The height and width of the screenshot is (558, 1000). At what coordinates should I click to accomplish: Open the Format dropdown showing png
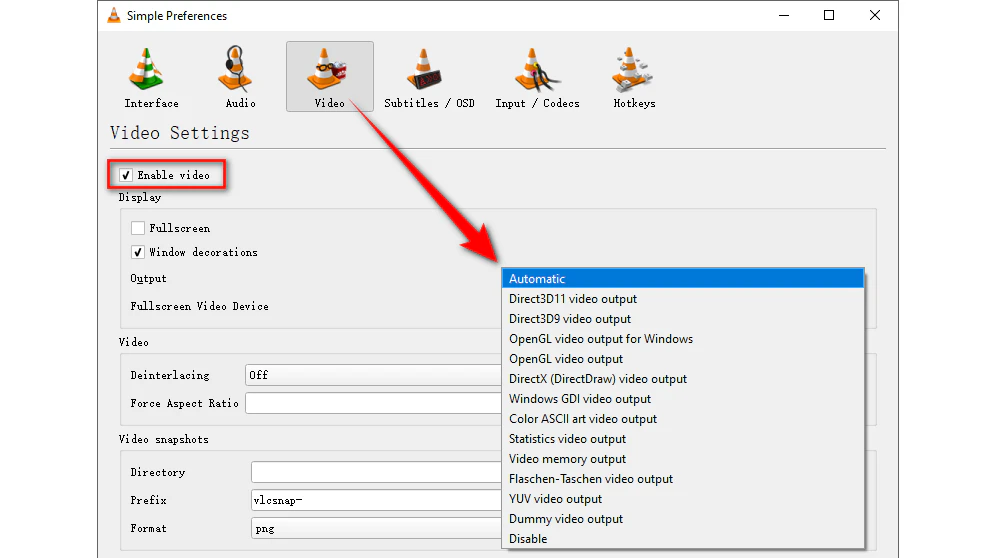tap(376, 528)
